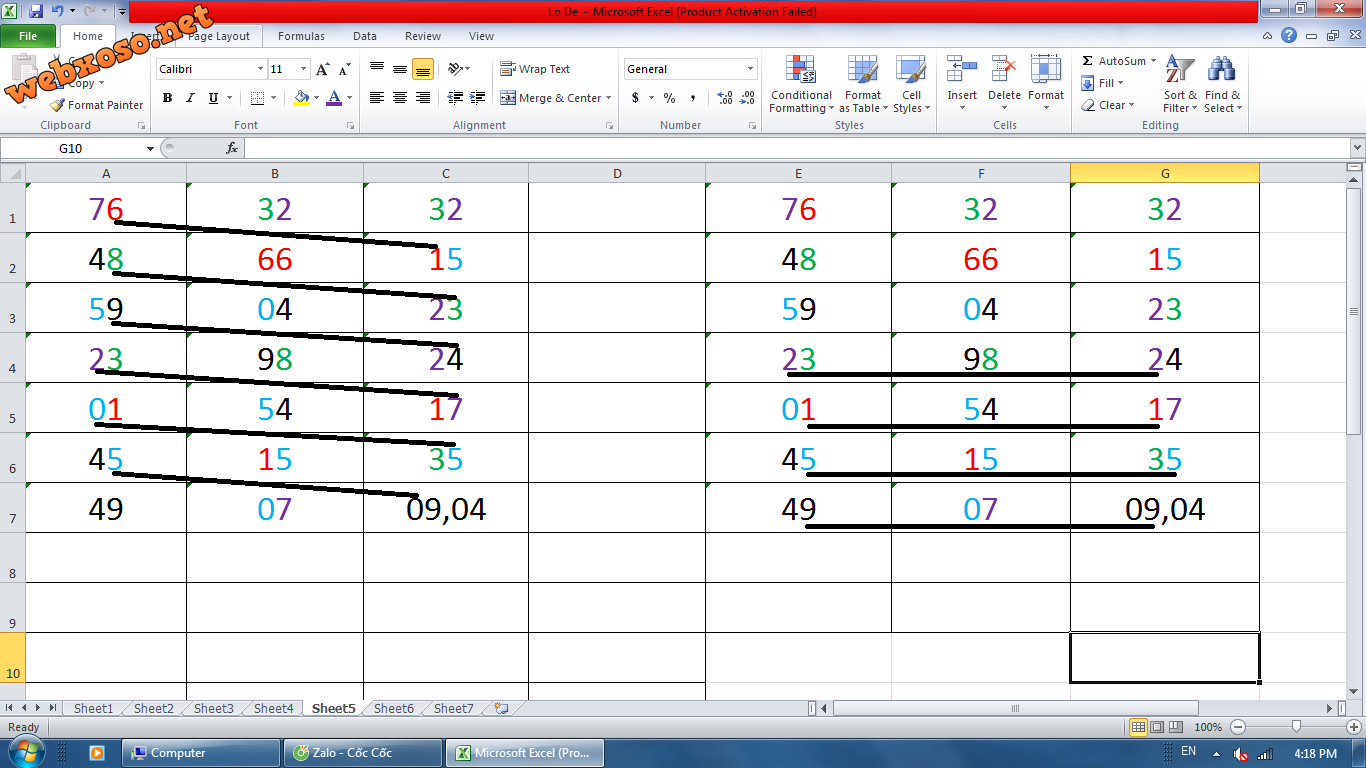Viewport: 1366px width, 768px height.
Task: Open Format as Table gallery
Action: click(x=863, y=85)
